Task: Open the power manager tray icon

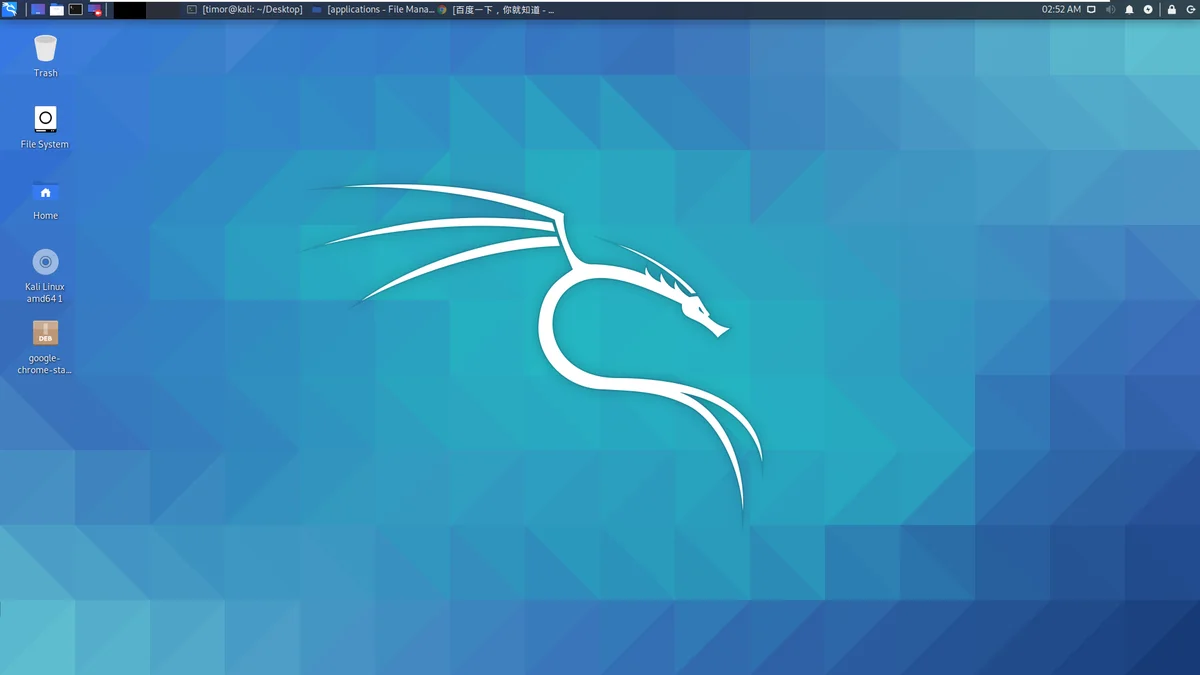Action: pos(1148,9)
